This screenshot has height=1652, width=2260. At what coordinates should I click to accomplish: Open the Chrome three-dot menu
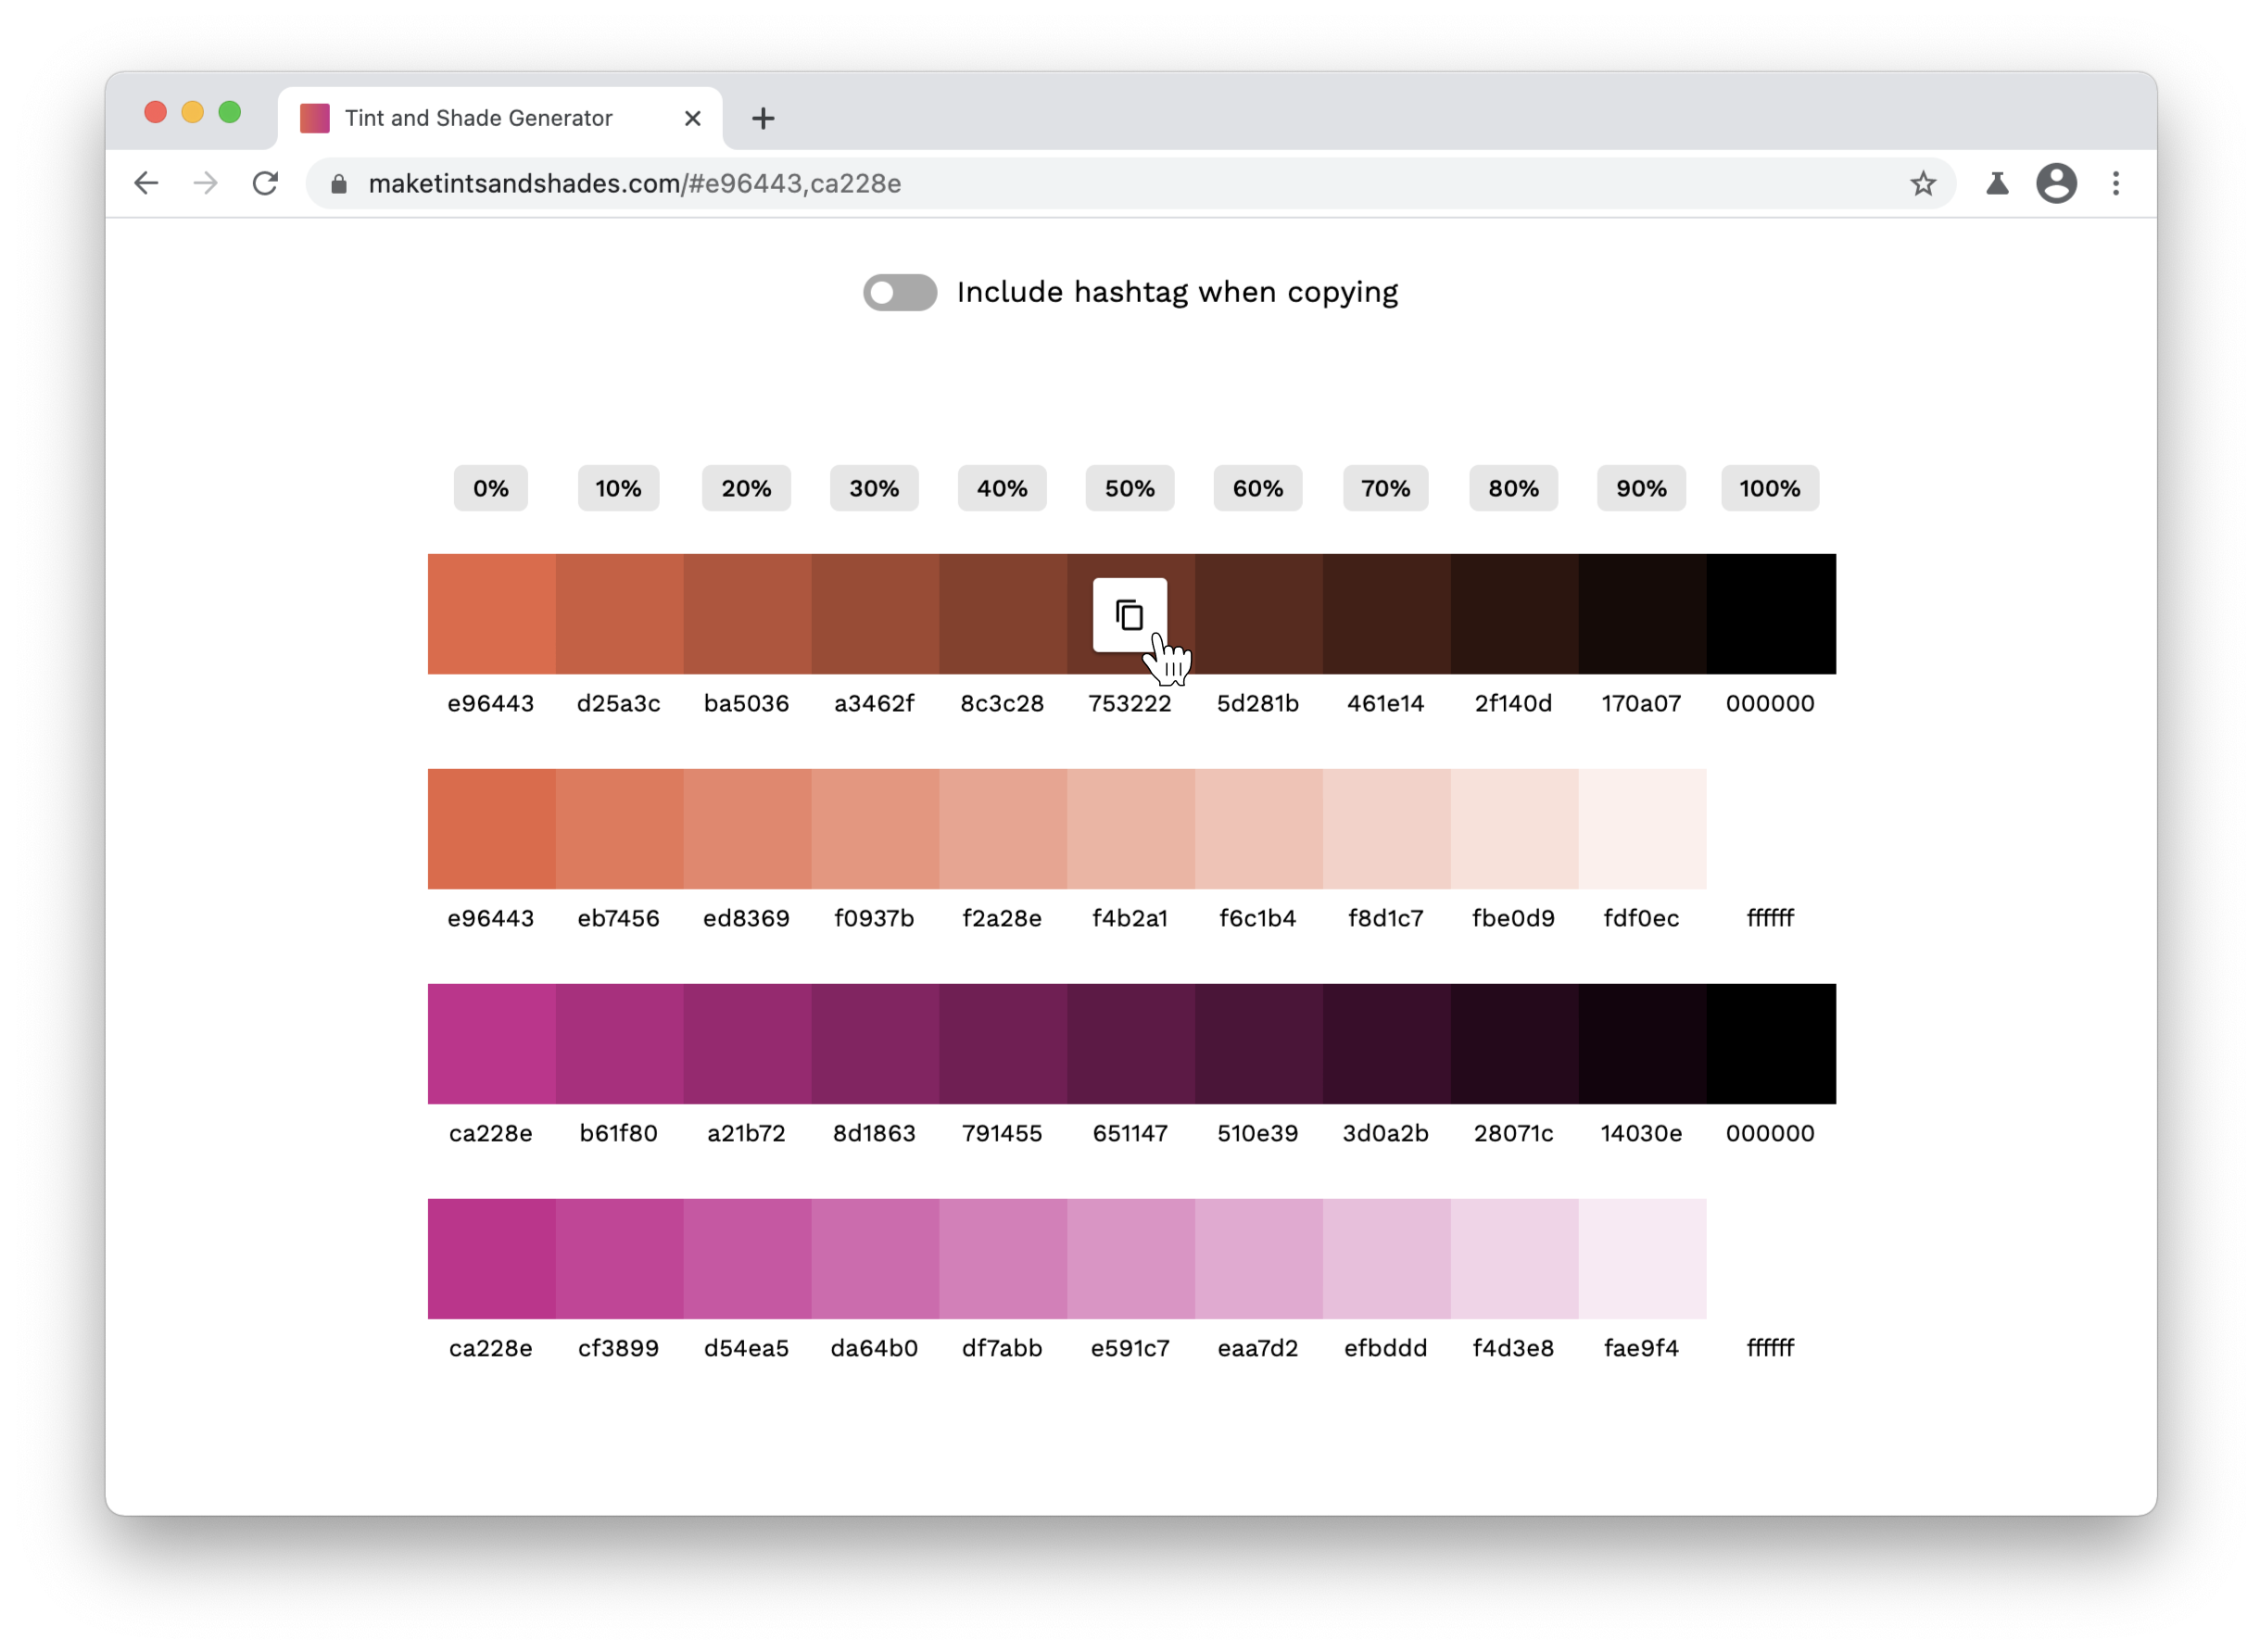[2115, 184]
